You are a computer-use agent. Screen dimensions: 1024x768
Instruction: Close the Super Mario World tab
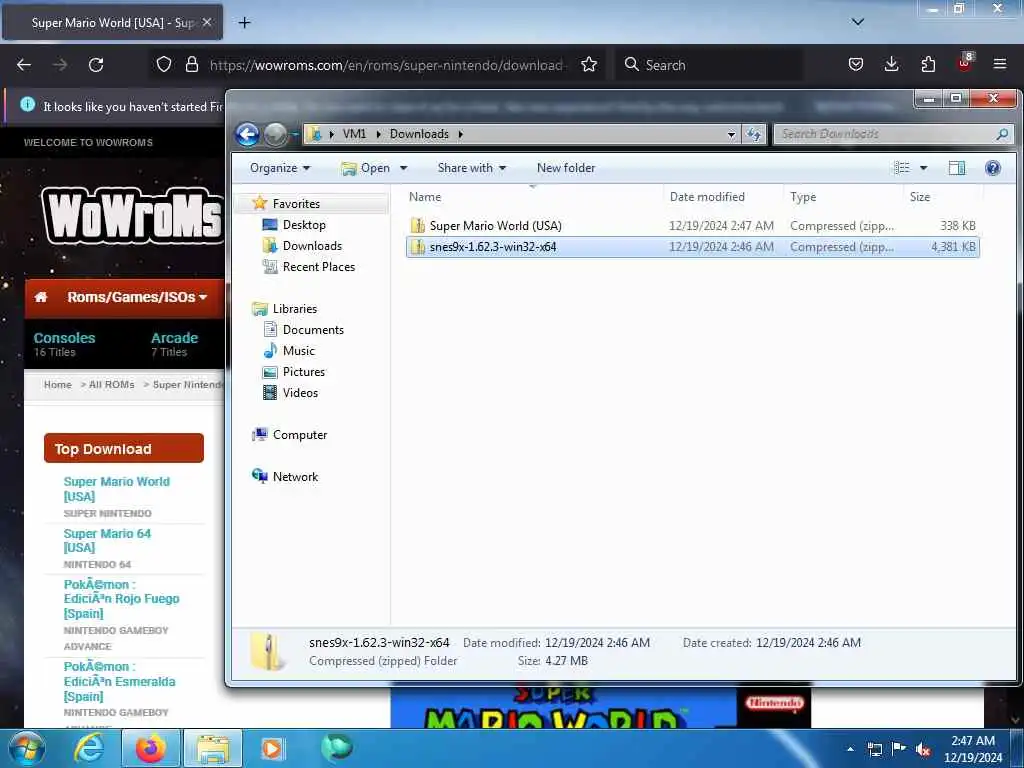[x=206, y=22]
